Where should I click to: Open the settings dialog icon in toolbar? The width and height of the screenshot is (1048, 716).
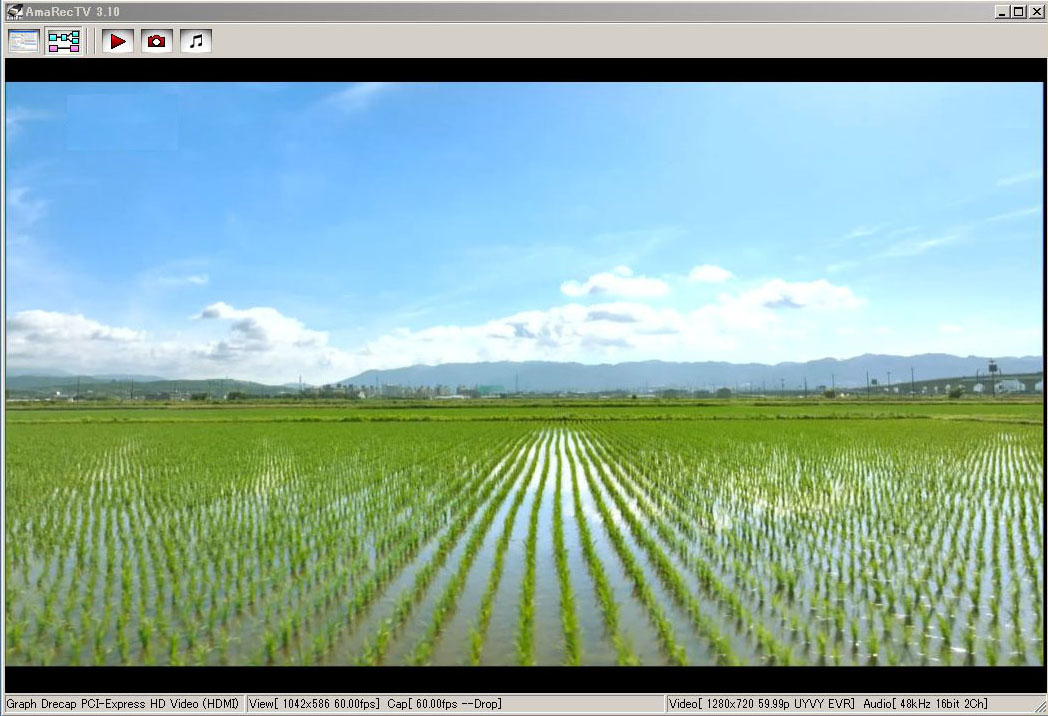(x=24, y=41)
